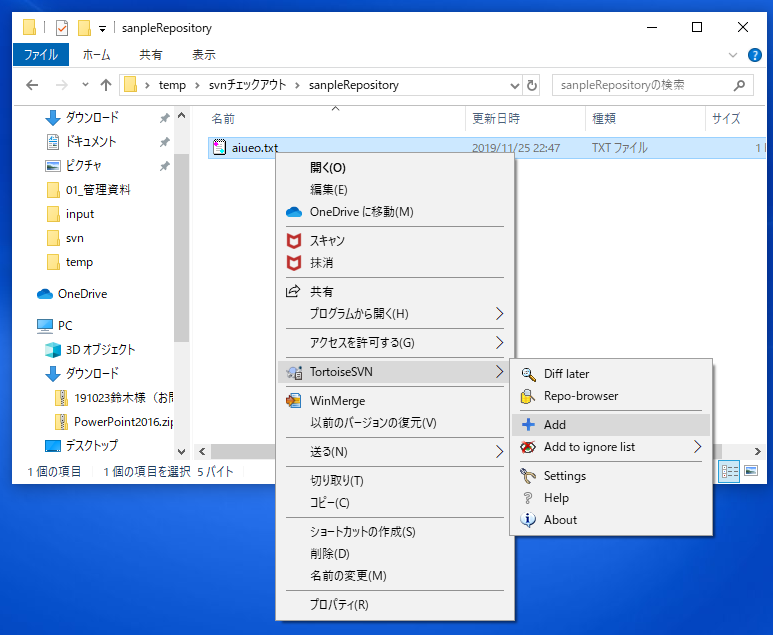
Task: Open the ホーム ribbon tab
Action: (97, 55)
